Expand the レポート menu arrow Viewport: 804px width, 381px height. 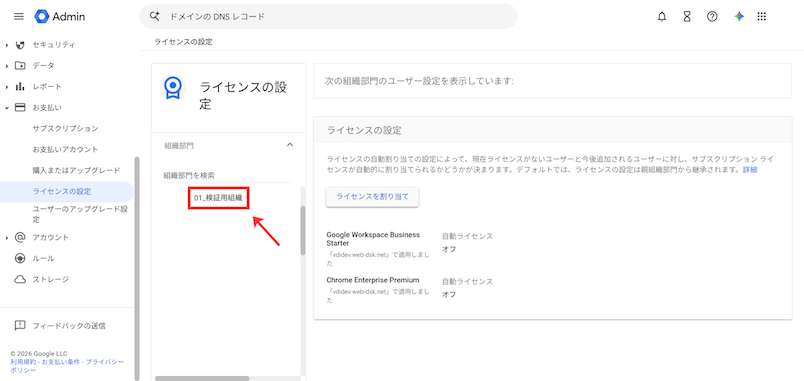pyautogui.click(x=7, y=87)
